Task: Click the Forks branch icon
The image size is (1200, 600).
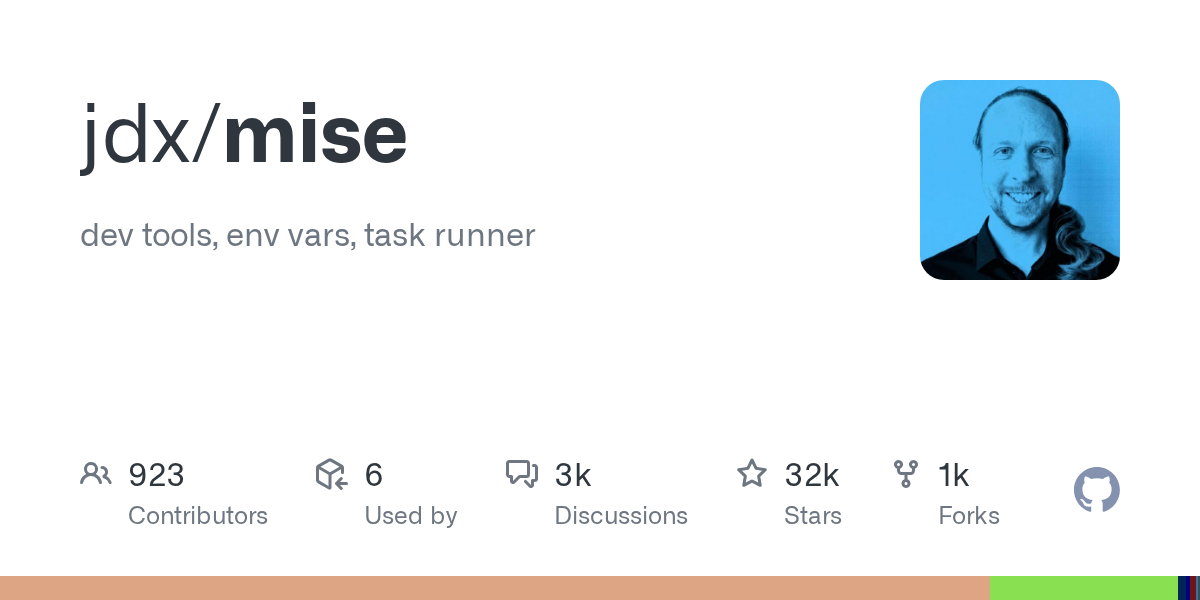Action: click(906, 474)
